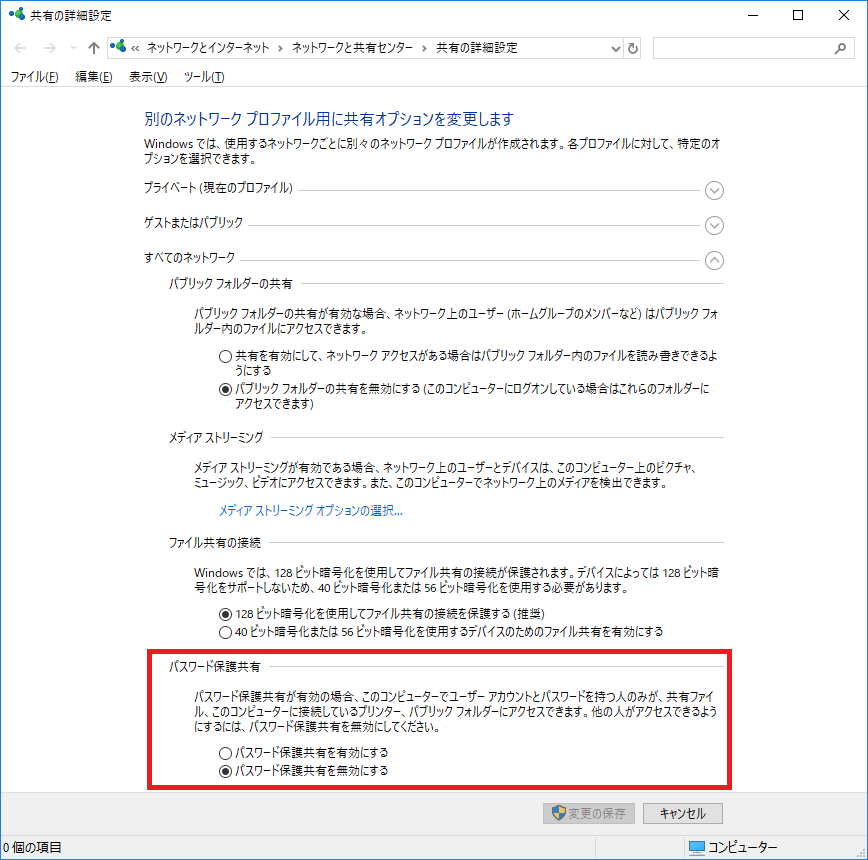Expand the ゲストまたはパブリック section

714,225
